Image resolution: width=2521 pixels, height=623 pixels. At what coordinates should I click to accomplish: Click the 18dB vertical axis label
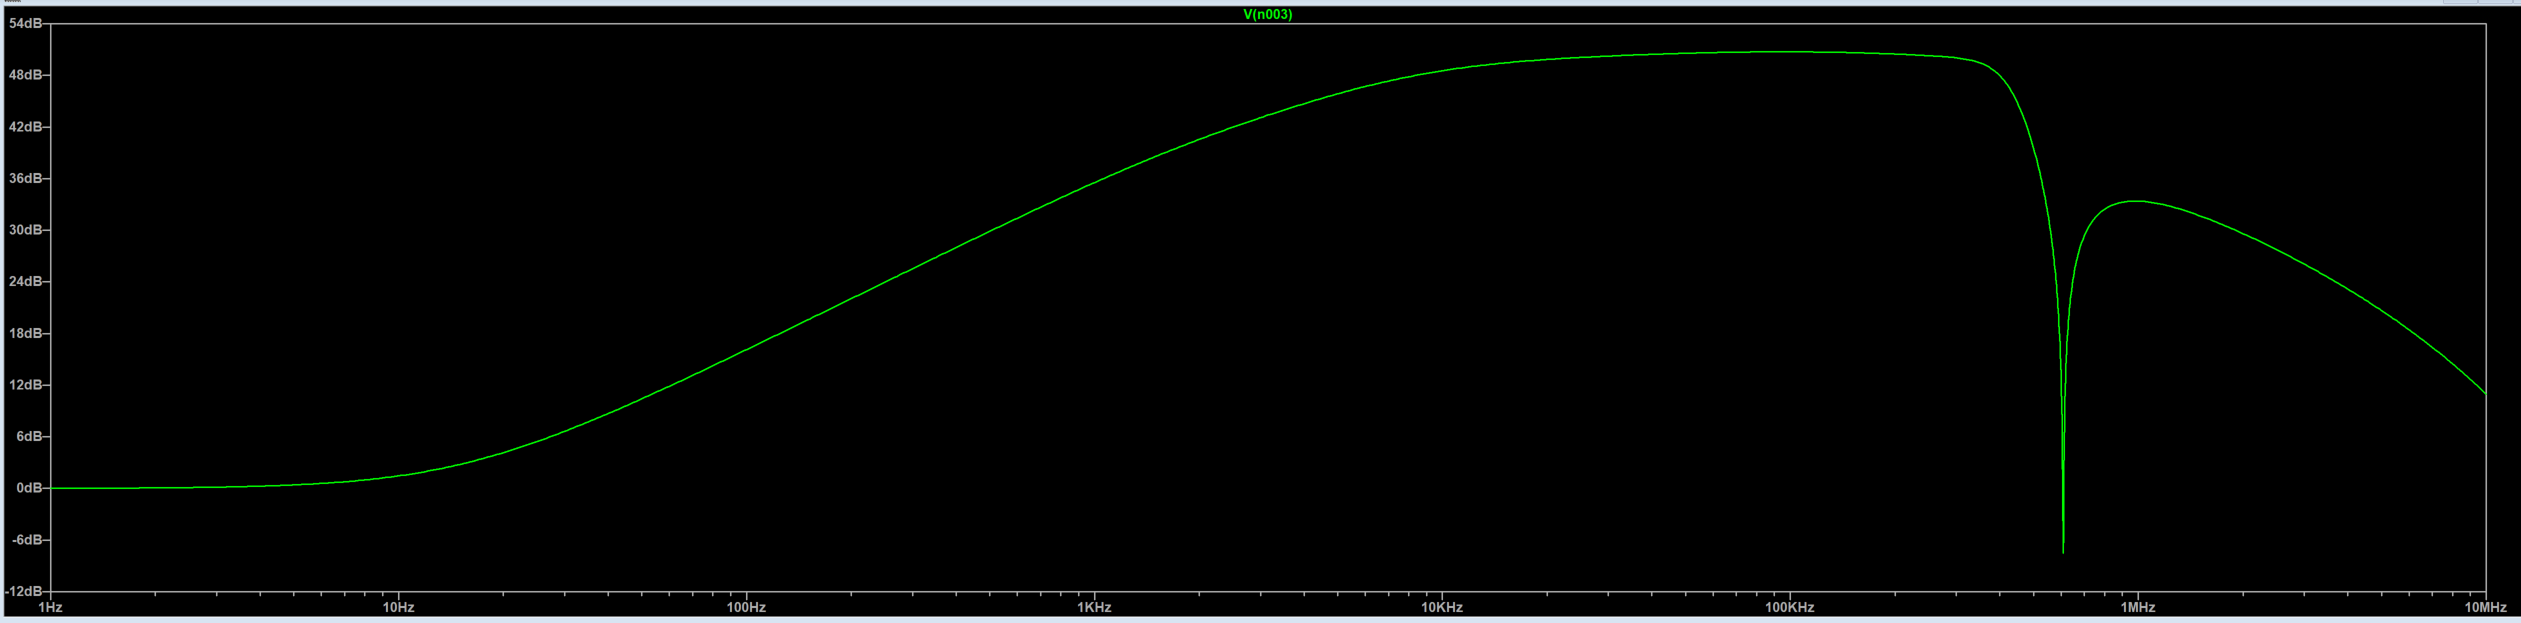(x=24, y=333)
